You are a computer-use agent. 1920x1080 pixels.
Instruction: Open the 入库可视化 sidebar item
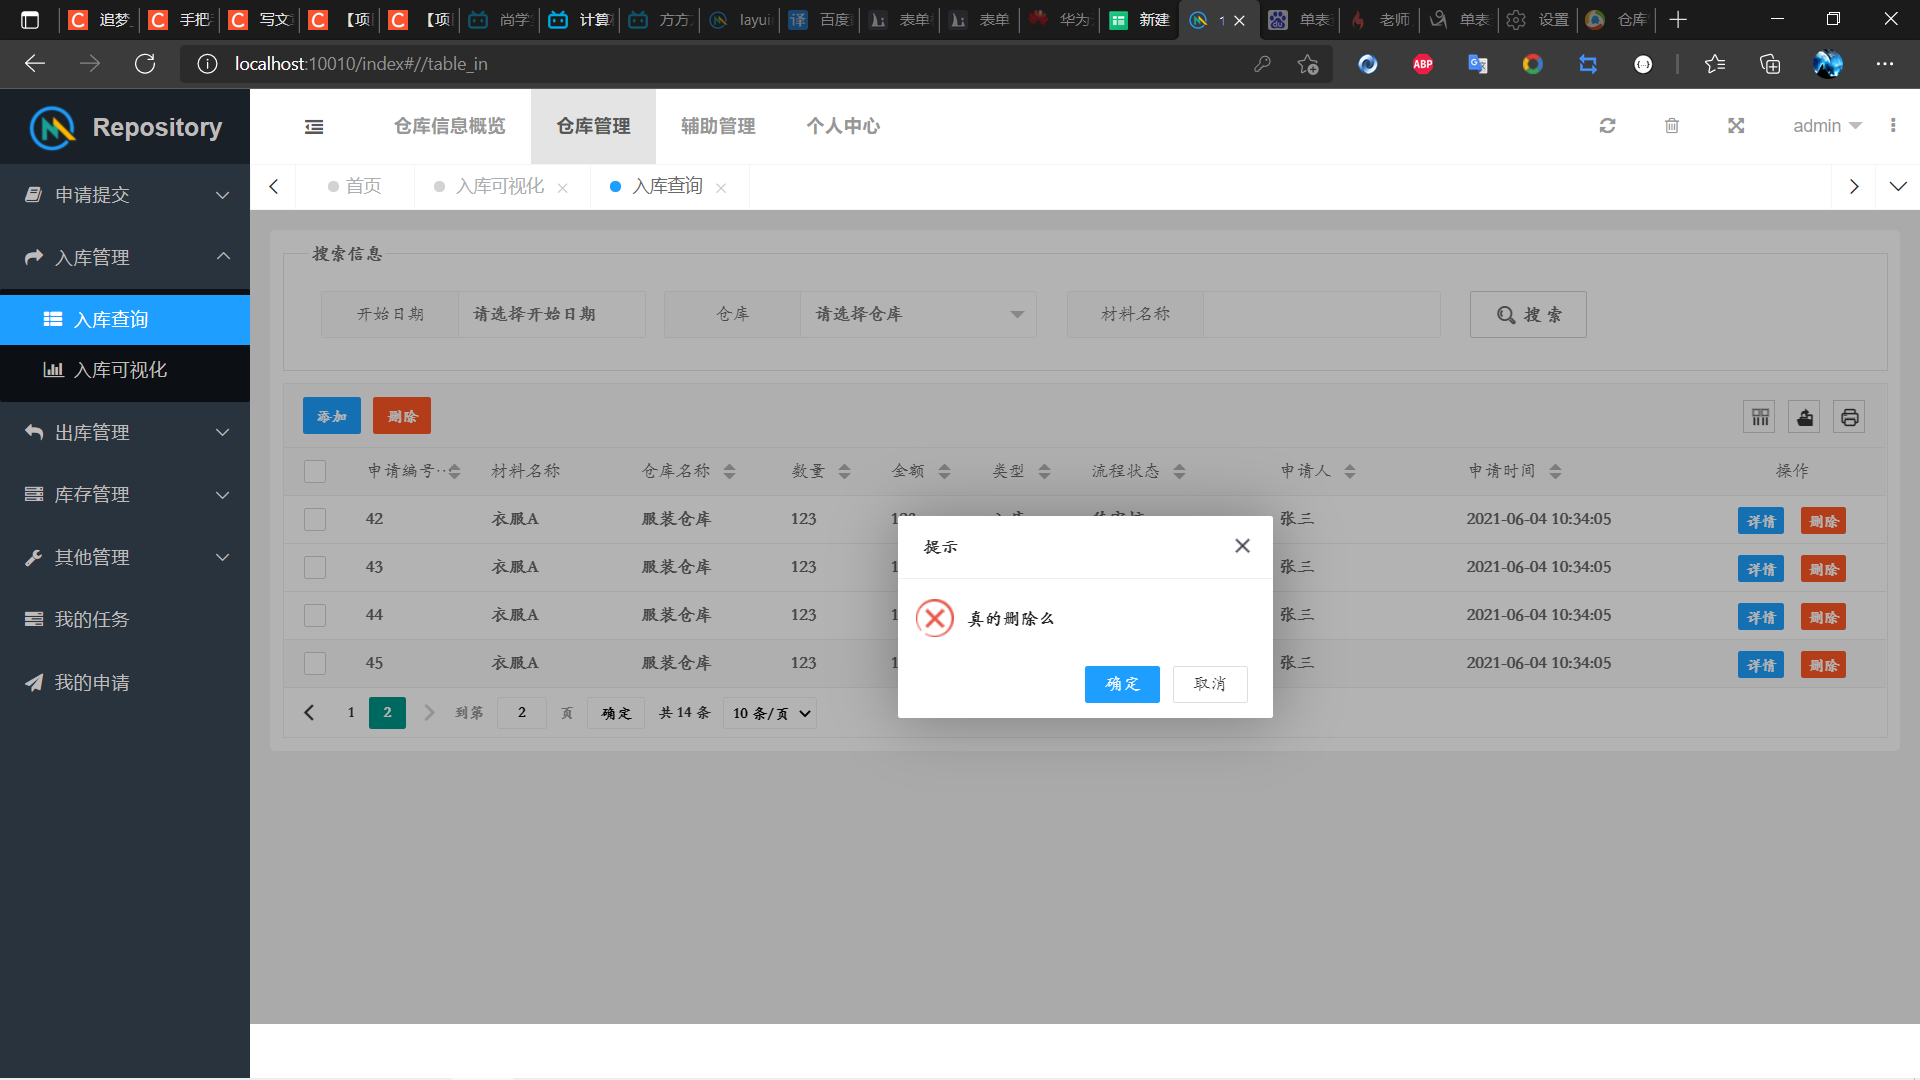point(120,370)
